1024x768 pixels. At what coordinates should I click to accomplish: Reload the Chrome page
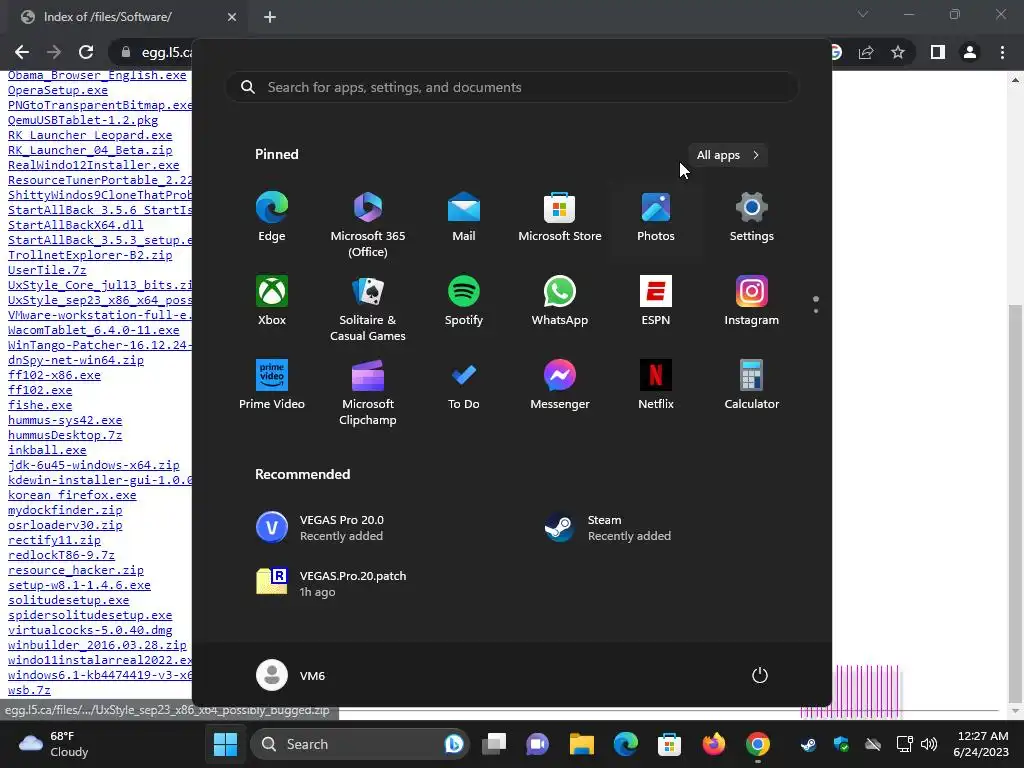coord(86,52)
